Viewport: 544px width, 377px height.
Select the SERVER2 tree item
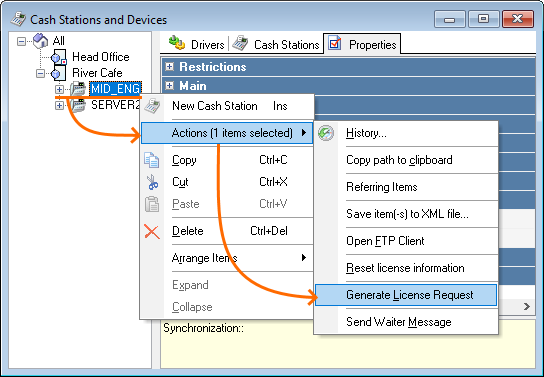tap(116, 105)
